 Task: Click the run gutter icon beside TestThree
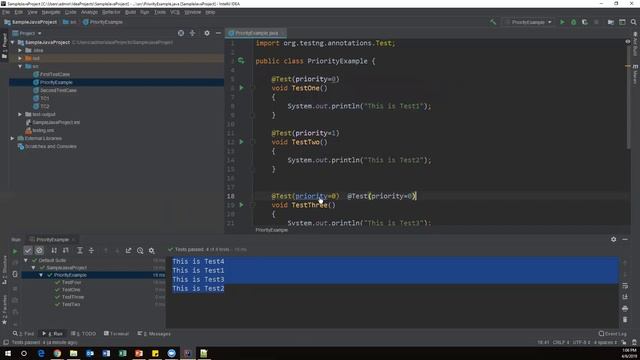241,205
